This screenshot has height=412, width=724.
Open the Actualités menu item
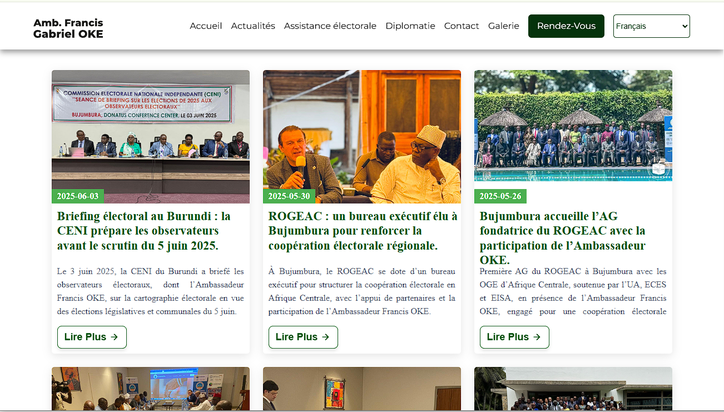point(253,26)
